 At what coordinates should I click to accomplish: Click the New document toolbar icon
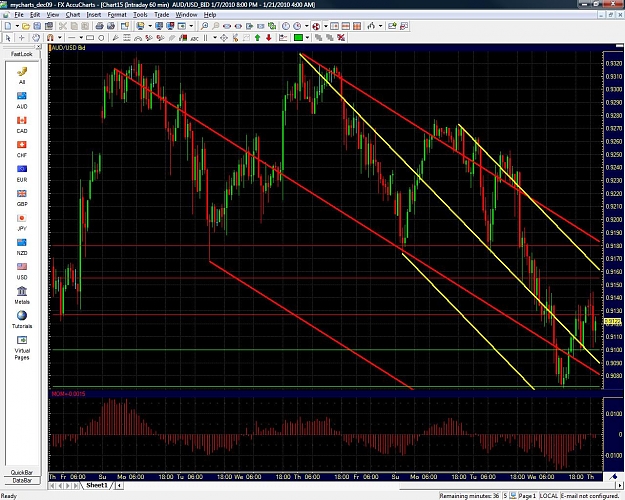pyautogui.click(x=8, y=26)
